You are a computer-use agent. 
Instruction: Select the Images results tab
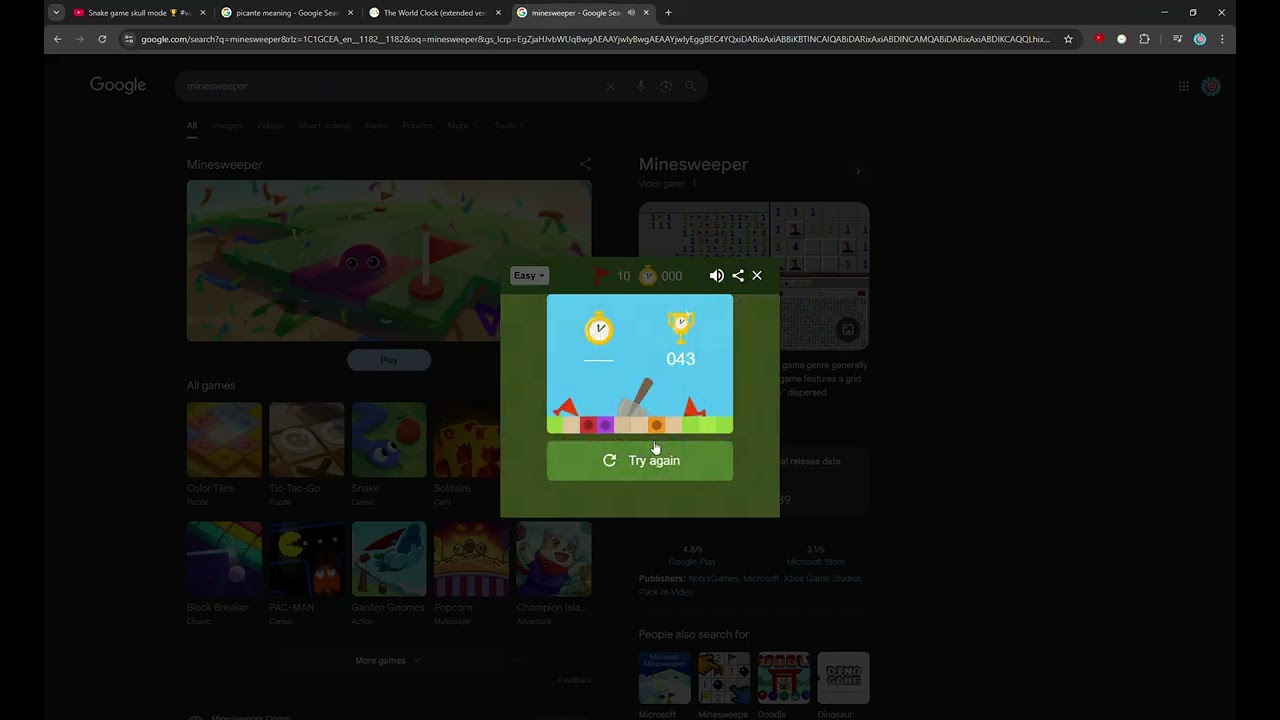click(x=226, y=126)
